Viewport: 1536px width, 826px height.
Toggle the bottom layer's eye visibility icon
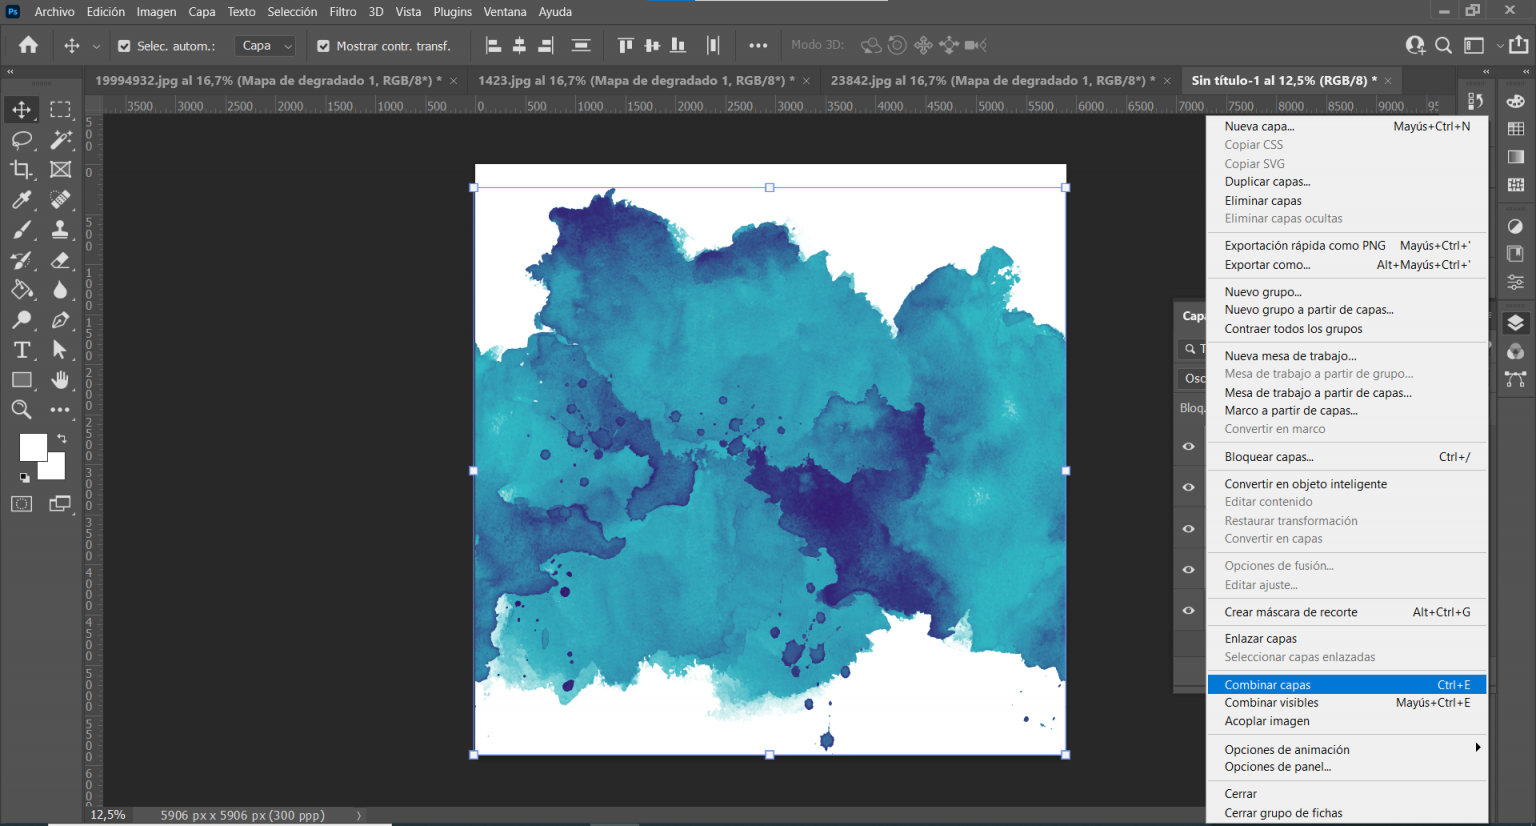pyautogui.click(x=1189, y=610)
